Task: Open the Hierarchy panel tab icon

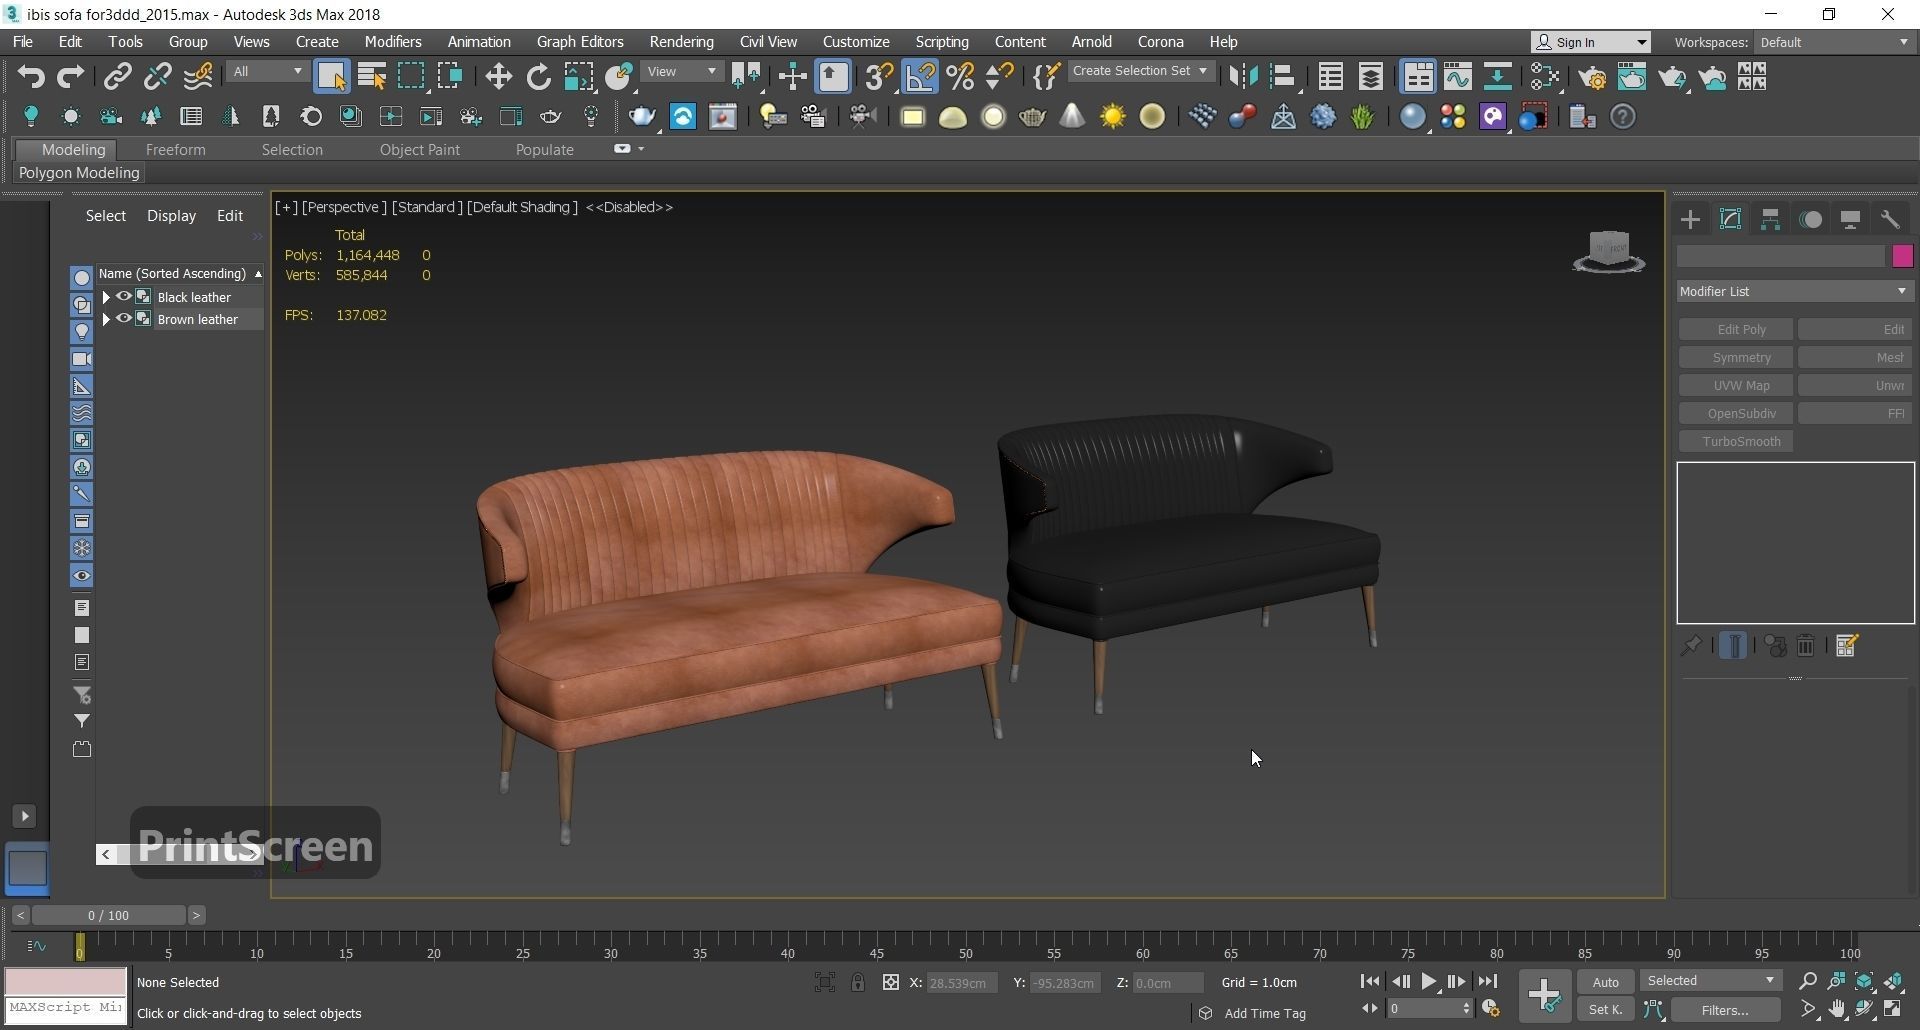Action: (1770, 220)
